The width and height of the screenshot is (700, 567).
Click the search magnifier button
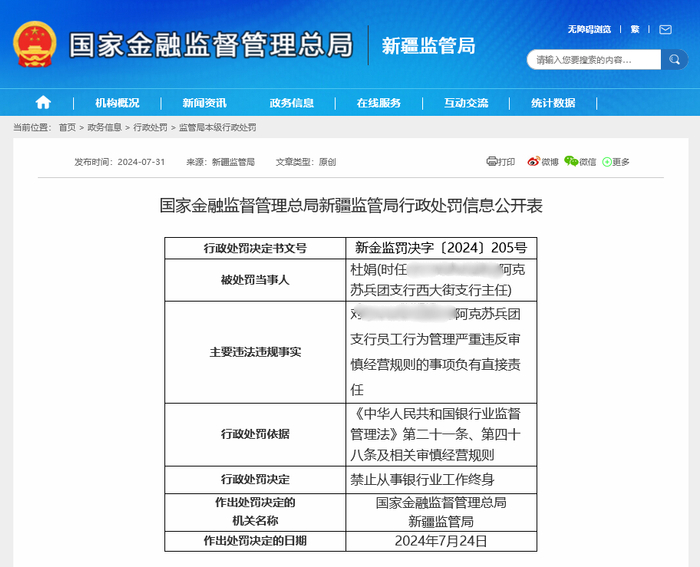tap(674, 59)
